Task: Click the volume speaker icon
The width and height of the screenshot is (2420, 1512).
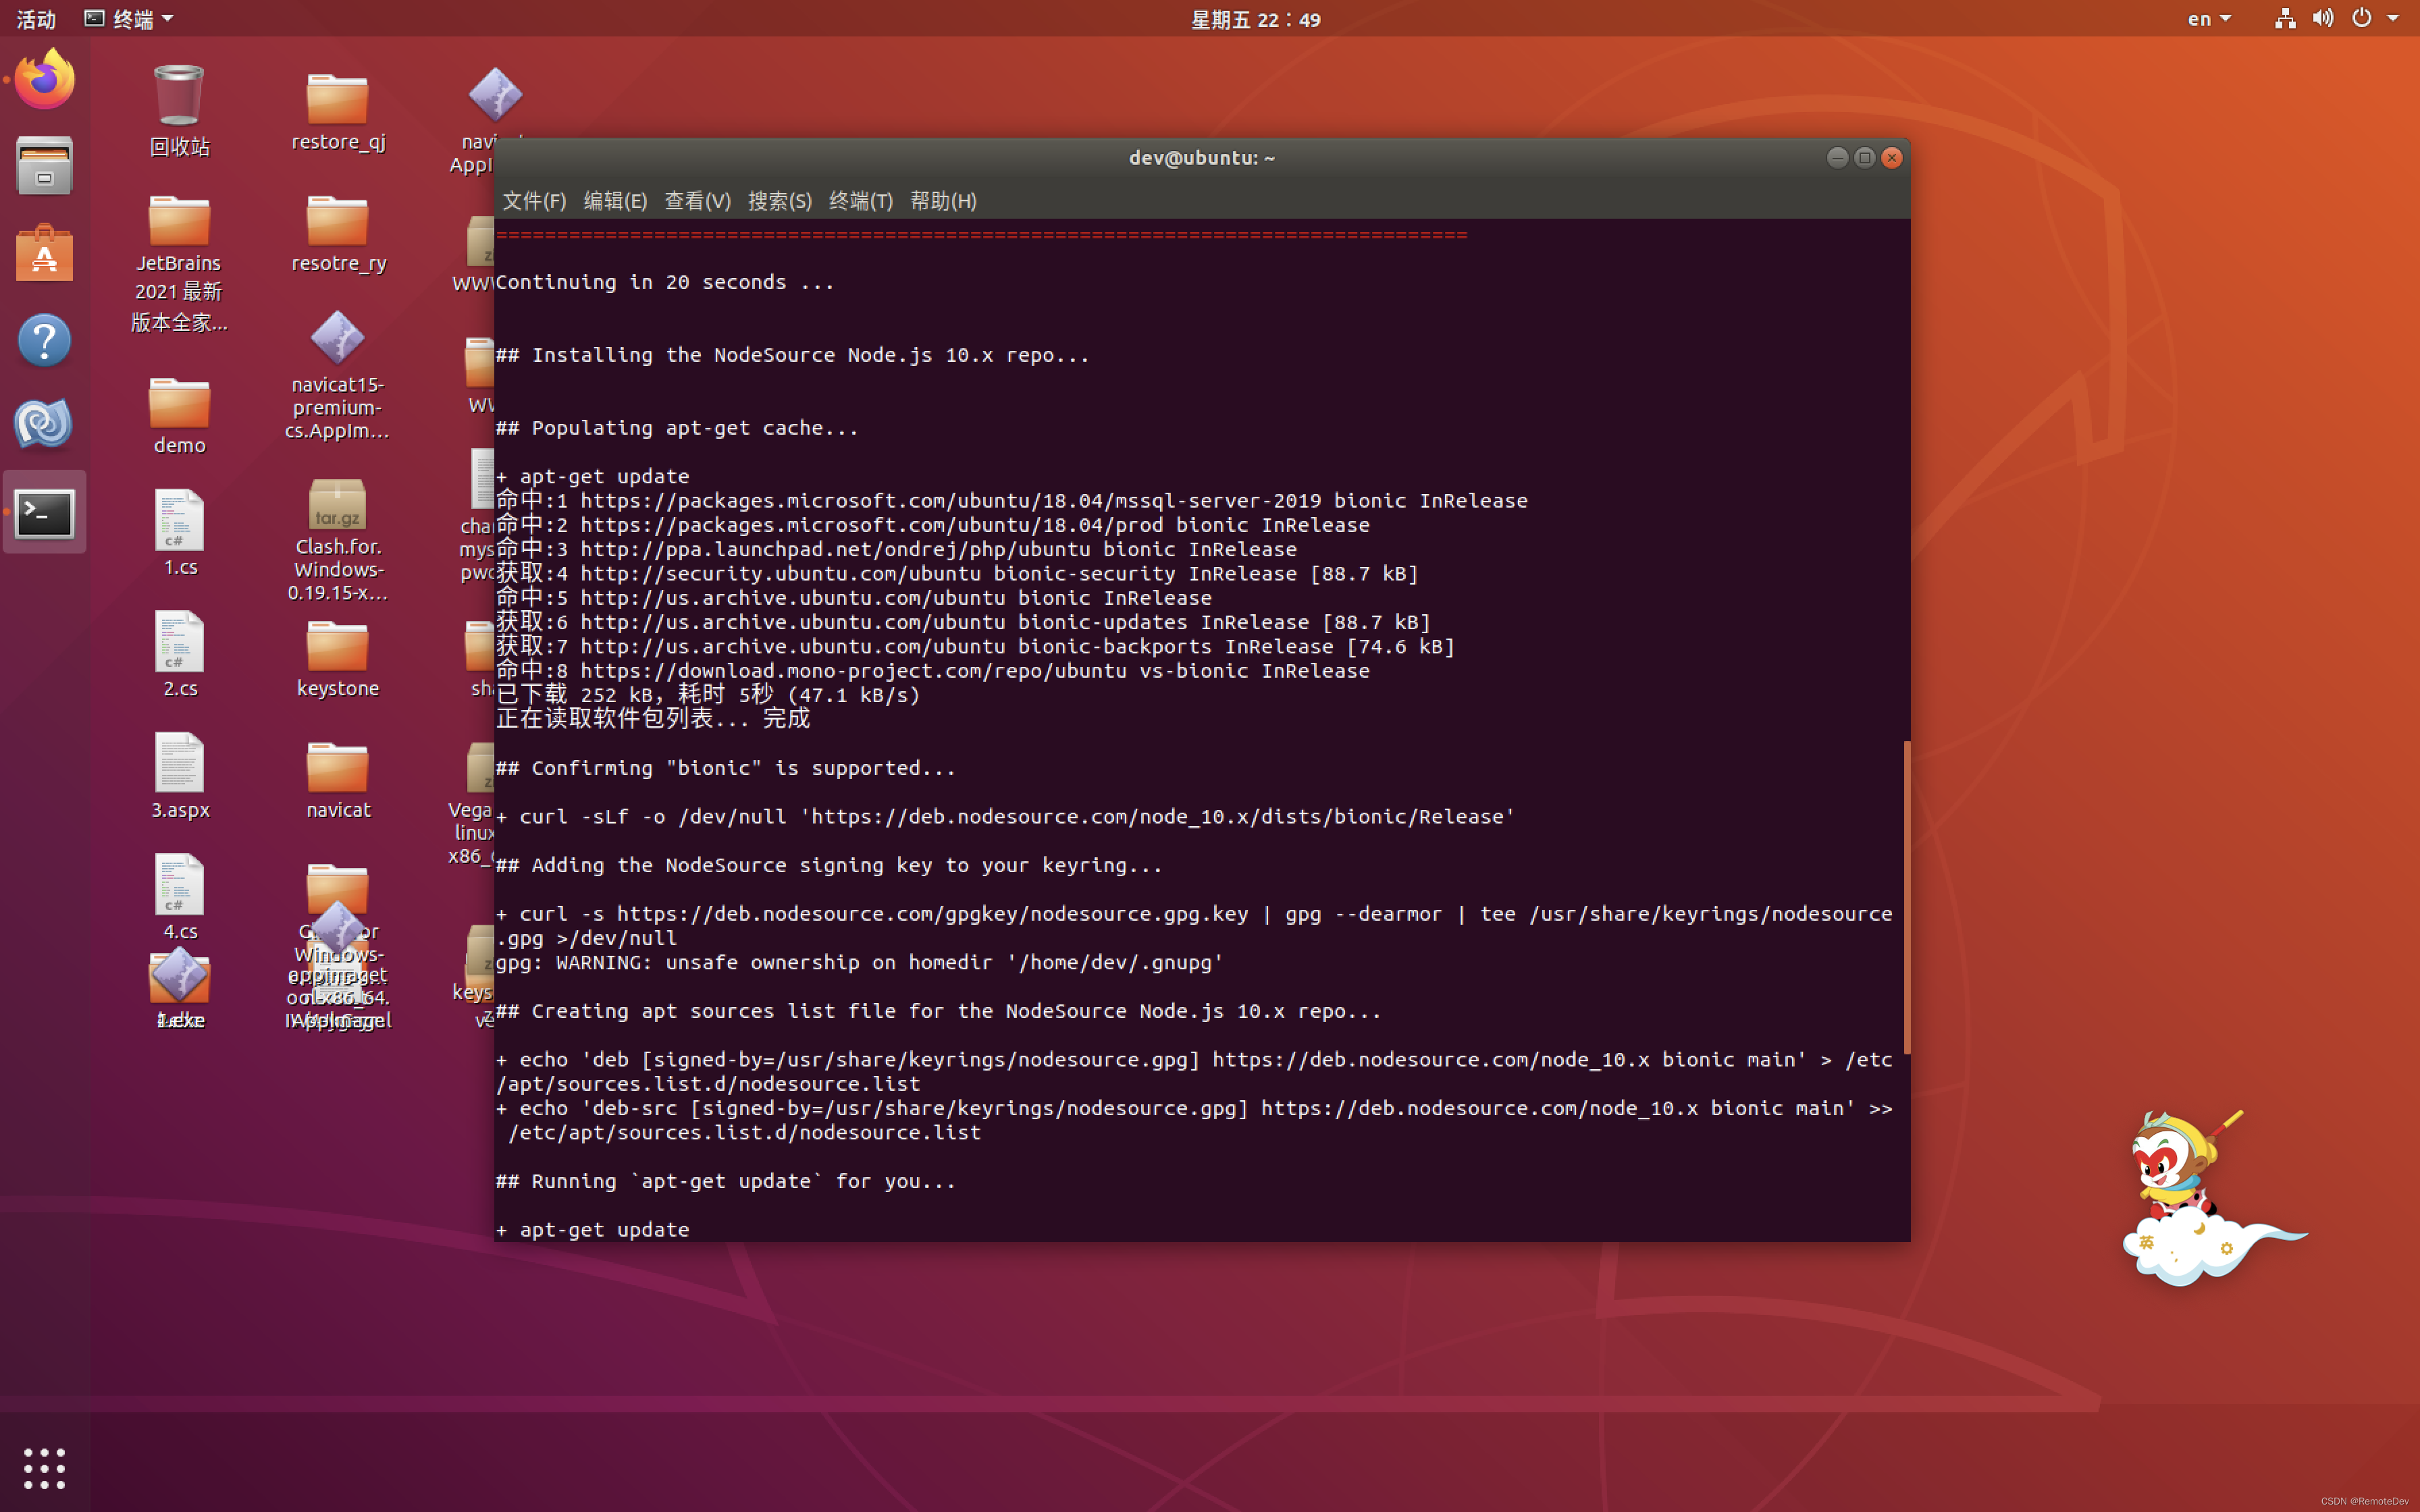Action: click(x=2323, y=18)
